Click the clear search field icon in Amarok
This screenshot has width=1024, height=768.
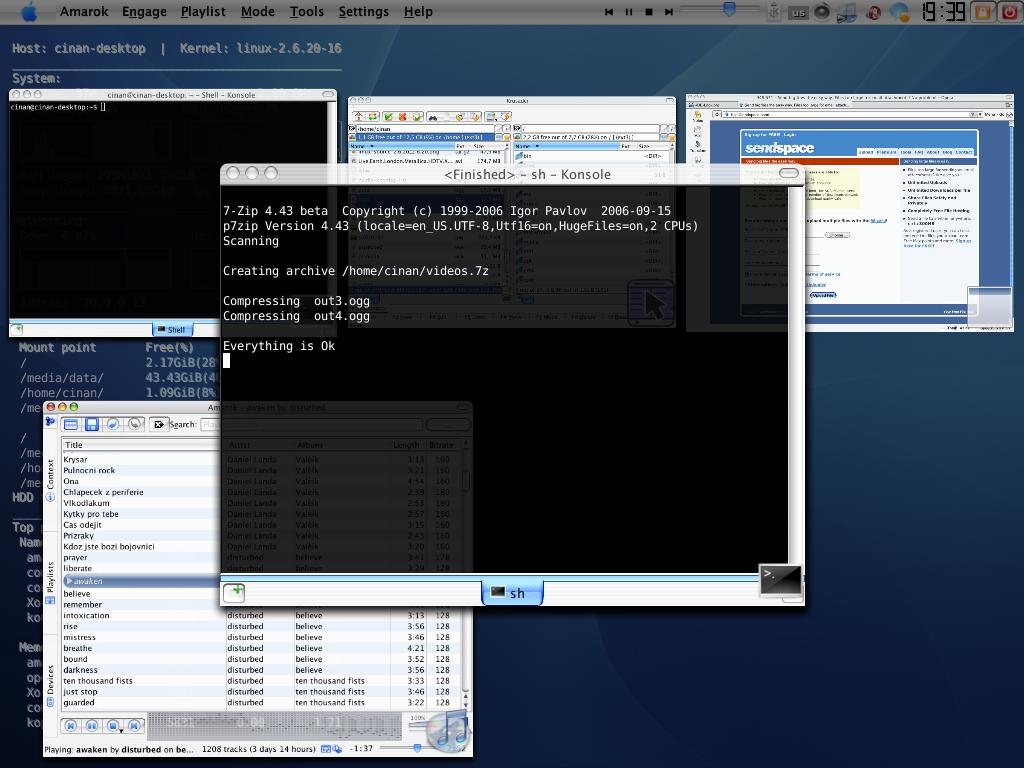click(x=158, y=424)
